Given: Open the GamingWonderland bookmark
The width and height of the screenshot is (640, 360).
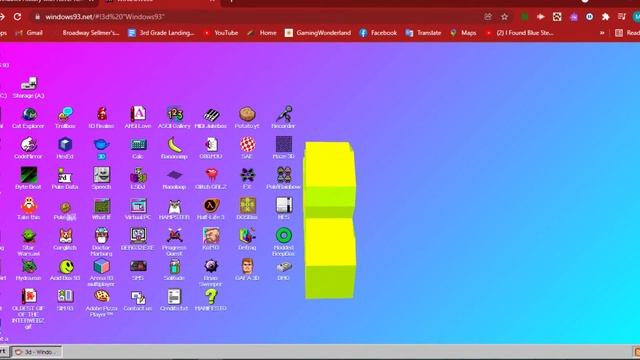Looking at the screenshot, I should pyautogui.click(x=318, y=33).
